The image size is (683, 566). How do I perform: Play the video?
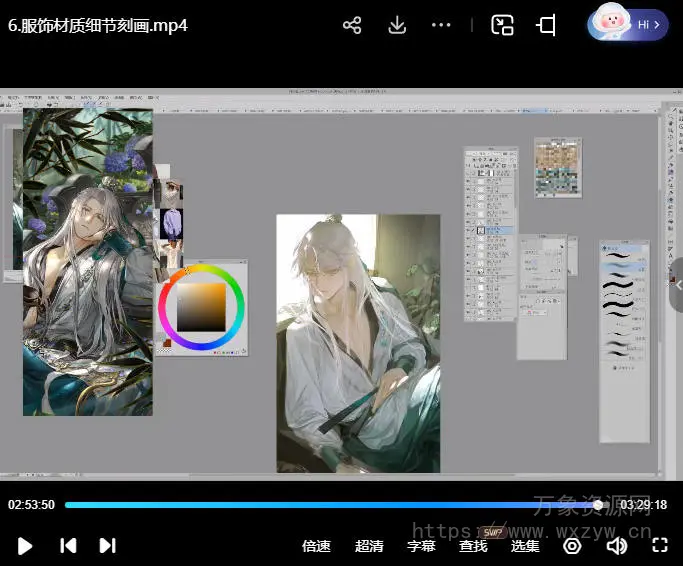(26, 545)
